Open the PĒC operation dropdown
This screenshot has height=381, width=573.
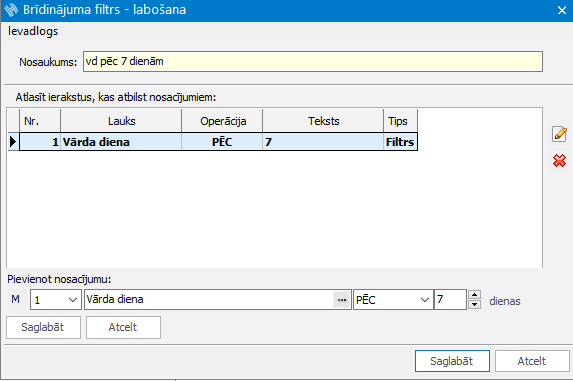point(393,300)
